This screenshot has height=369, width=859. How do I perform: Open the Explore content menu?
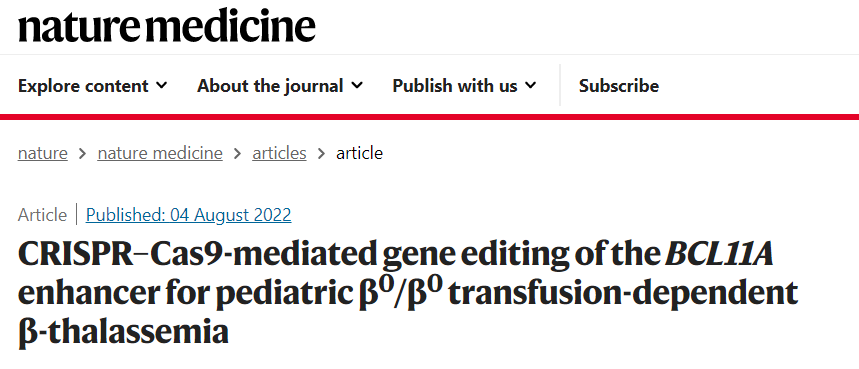point(93,86)
